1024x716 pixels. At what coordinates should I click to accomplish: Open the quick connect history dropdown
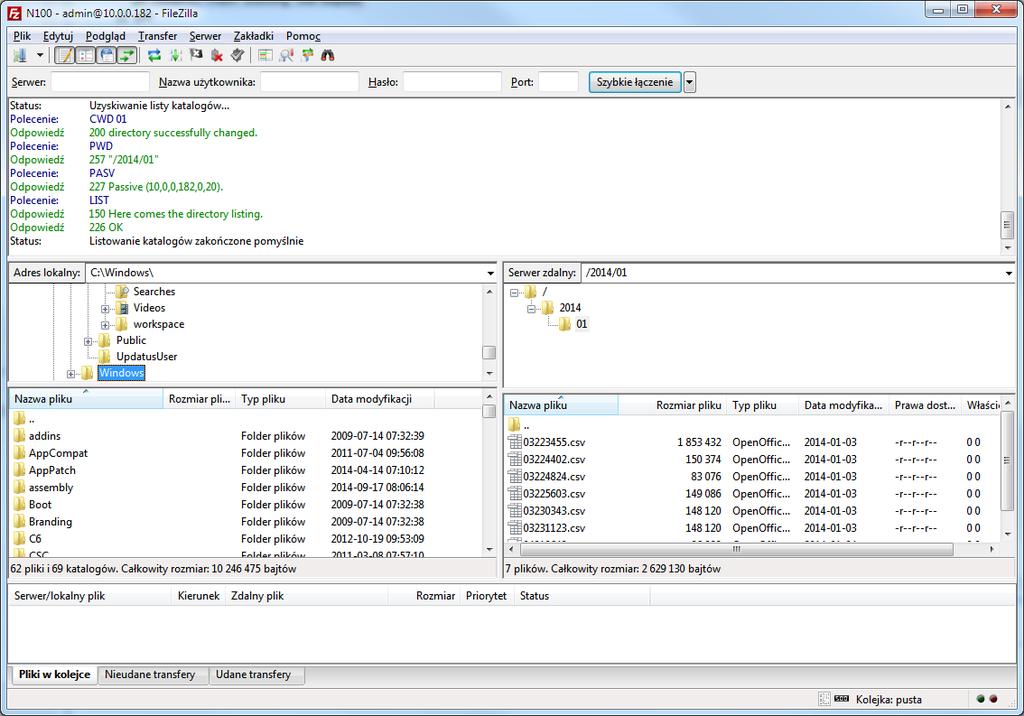[690, 82]
